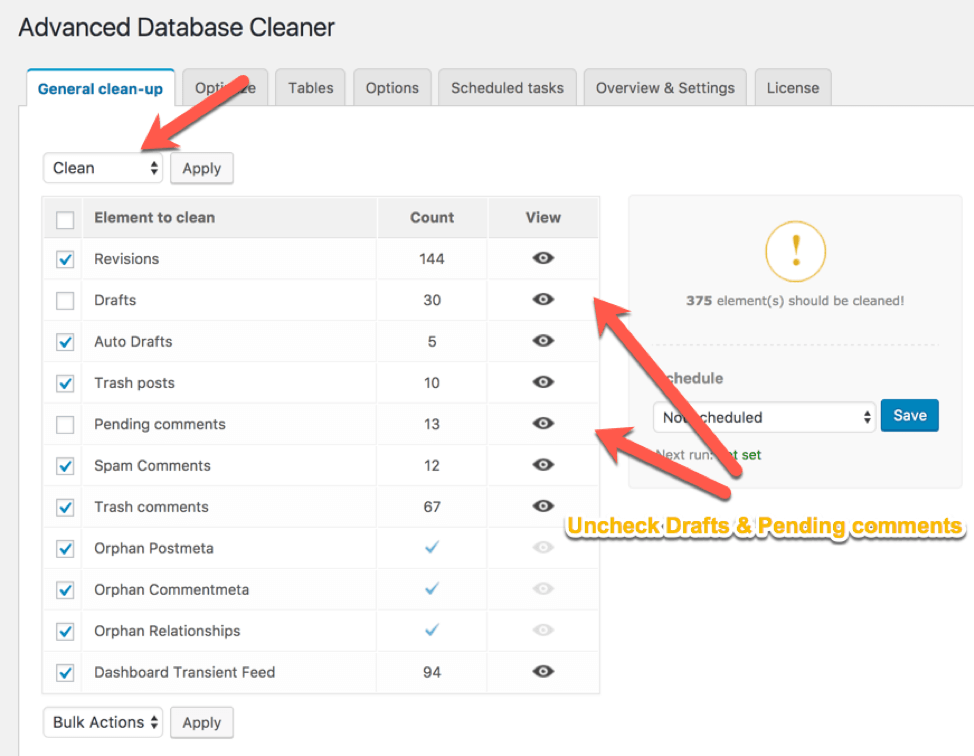Open the Overview & Settings tab
This screenshot has height=756, width=974.
[665, 87]
